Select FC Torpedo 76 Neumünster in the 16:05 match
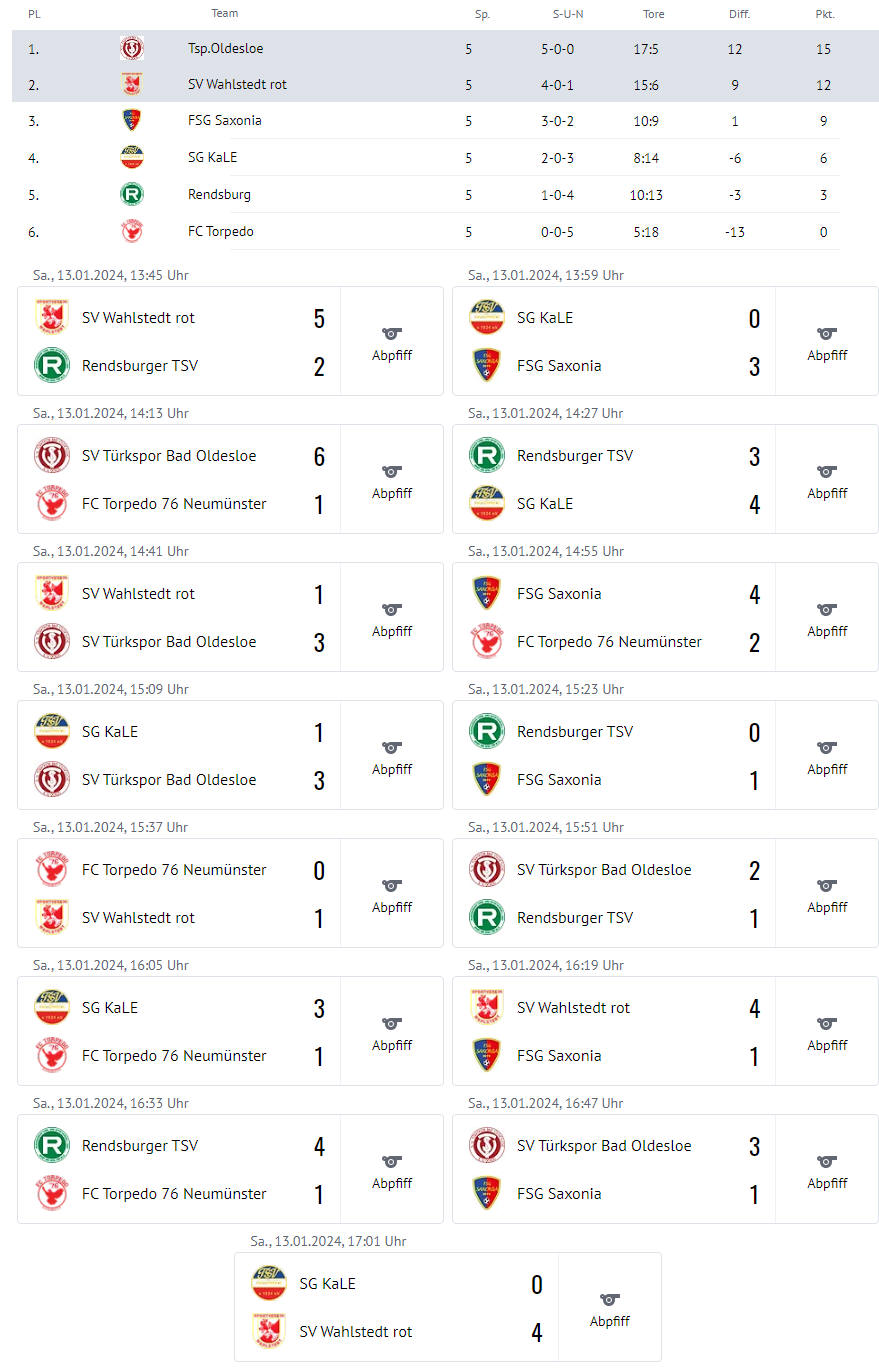879x1372 pixels. pyautogui.click(x=174, y=1056)
